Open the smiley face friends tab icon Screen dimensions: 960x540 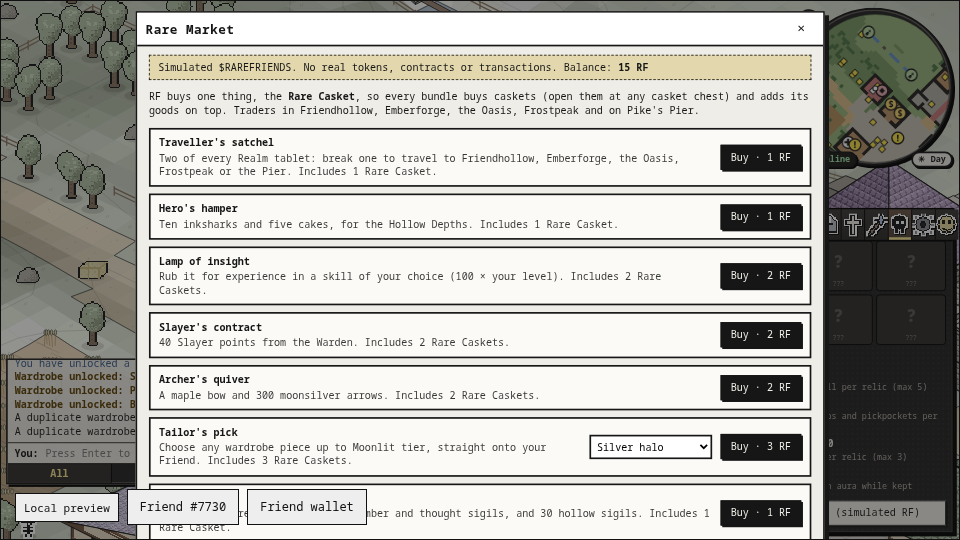(947, 225)
